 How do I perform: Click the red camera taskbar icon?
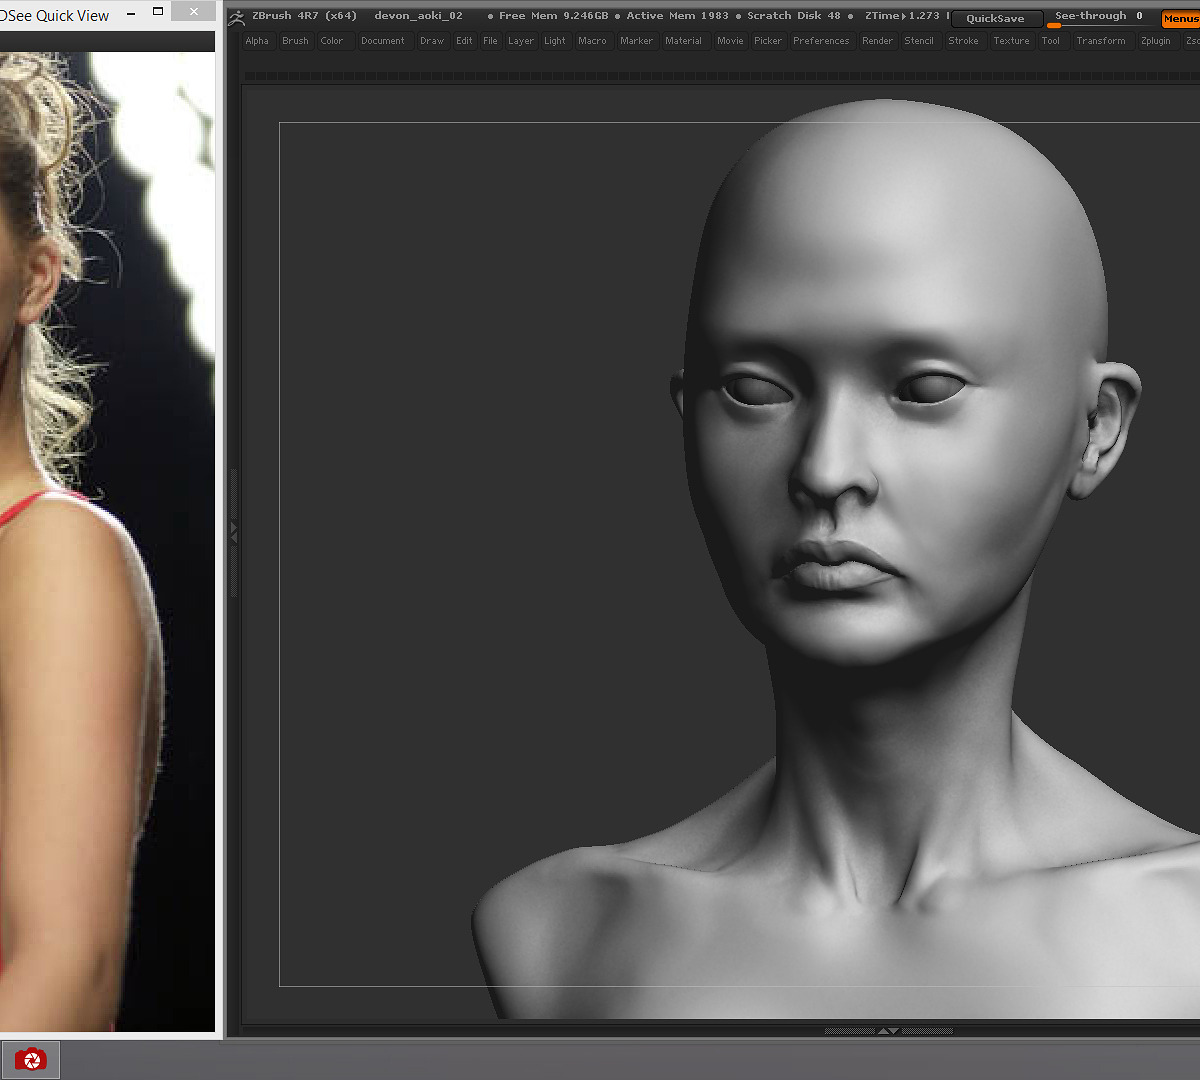pos(31,1060)
